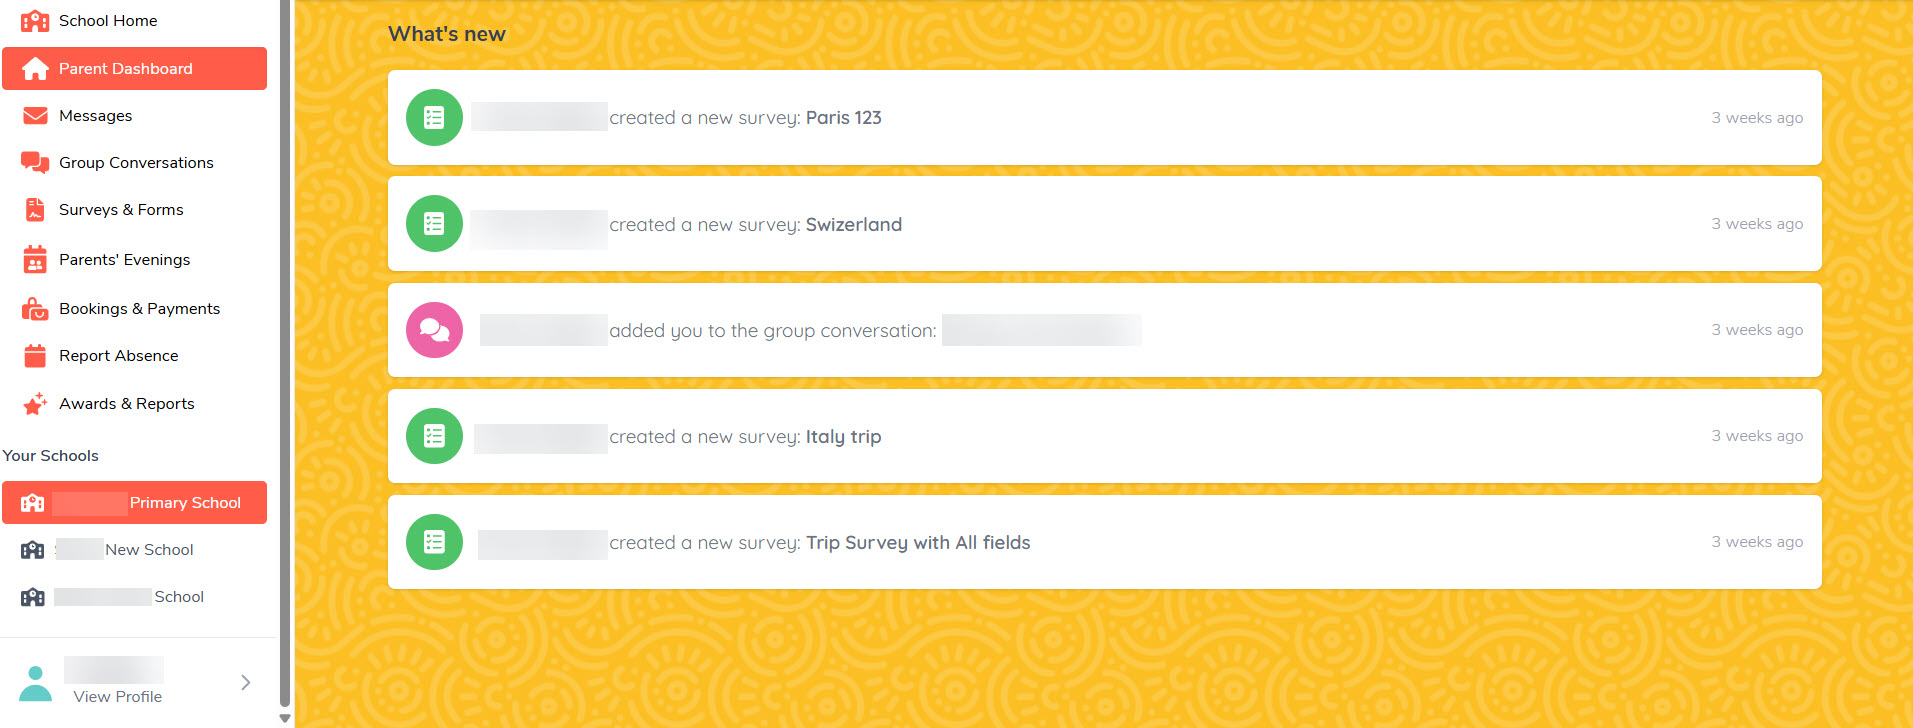Screen dimensions: 1913x728
Task: Click the School Home building icon
Action: click(35, 21)
